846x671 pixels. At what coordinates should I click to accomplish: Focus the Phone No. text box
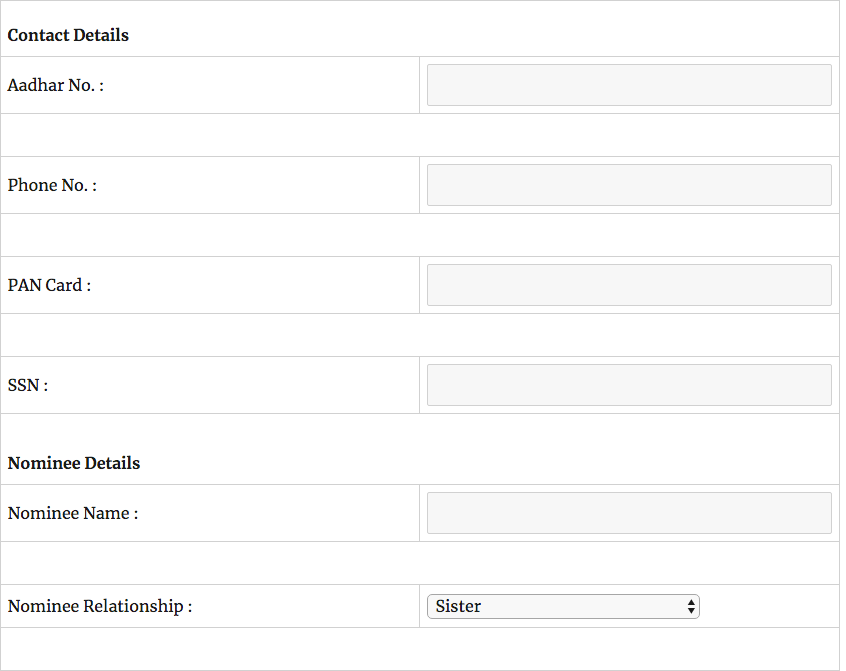click(x=629, y=185)
